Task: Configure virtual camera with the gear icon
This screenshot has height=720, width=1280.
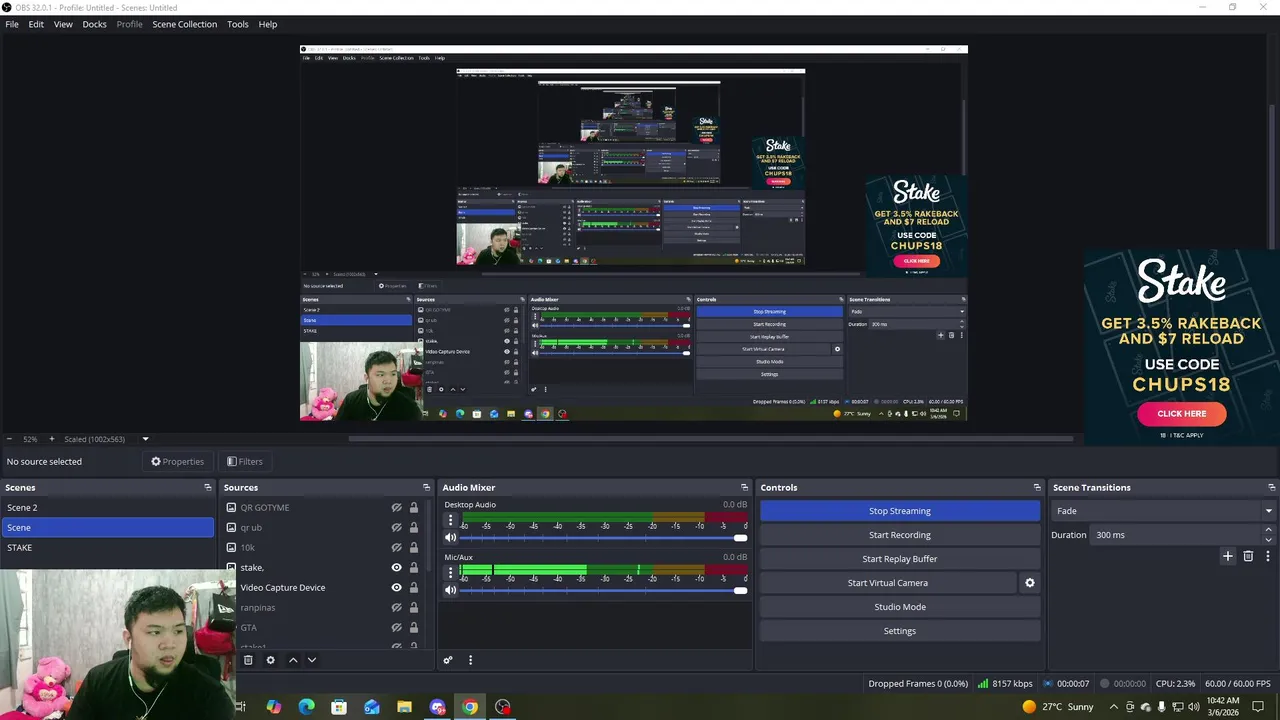Action: point(1029,583)
